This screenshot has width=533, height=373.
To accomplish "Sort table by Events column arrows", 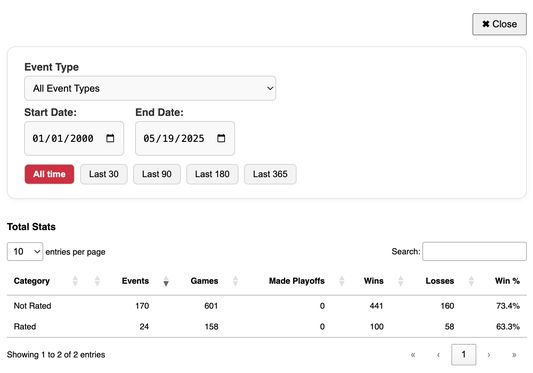I will (166, 281).
